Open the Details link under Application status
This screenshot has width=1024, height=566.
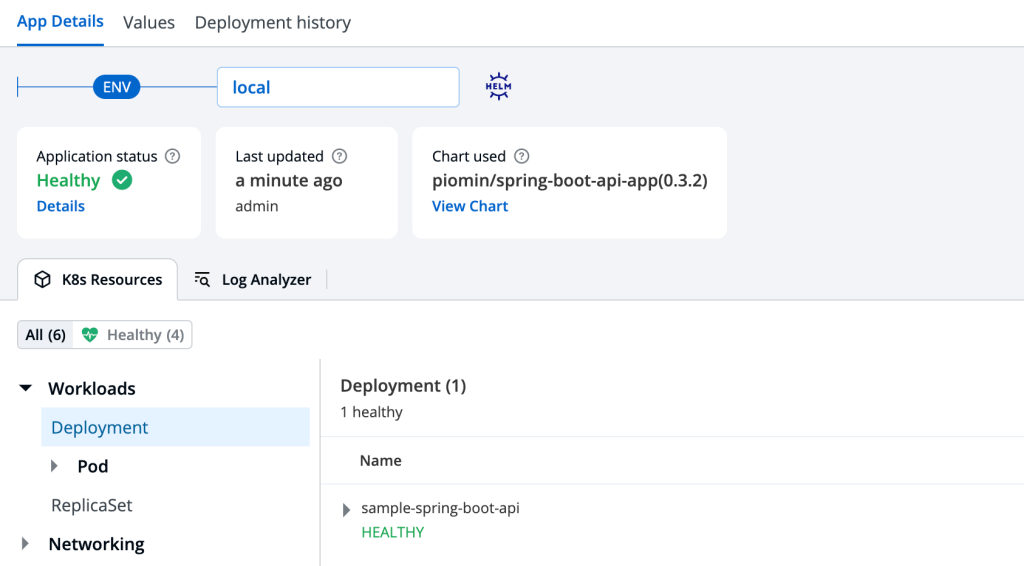[x=61, y=206]
